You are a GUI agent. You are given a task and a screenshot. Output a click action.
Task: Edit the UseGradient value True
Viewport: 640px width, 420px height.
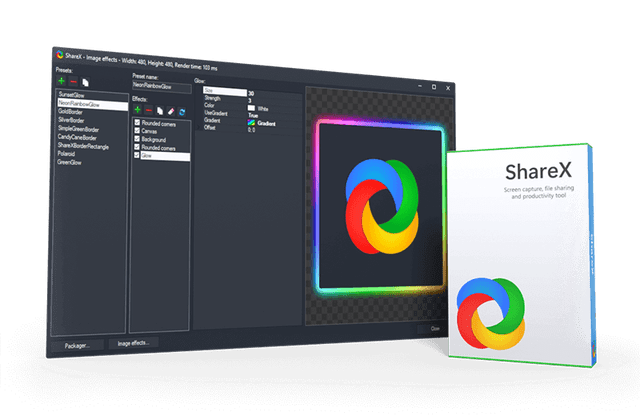pos(253,116)
